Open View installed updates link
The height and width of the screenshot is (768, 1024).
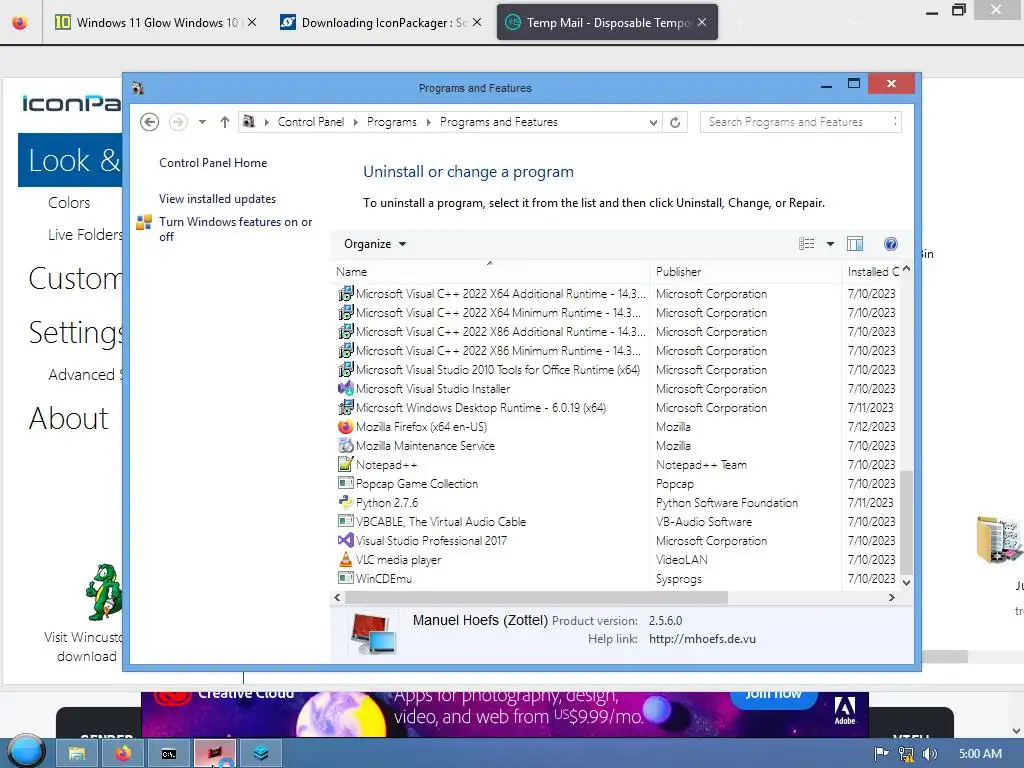click(x=217, y=199)
